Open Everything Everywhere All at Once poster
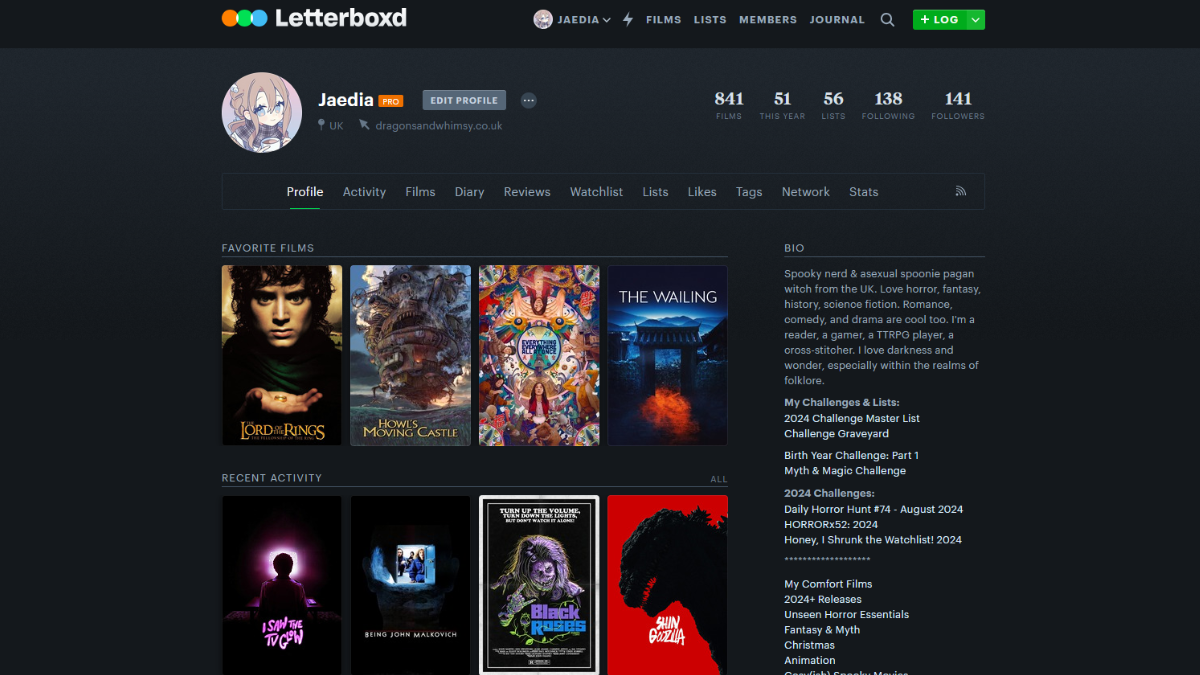 click(x=539, y=355)
